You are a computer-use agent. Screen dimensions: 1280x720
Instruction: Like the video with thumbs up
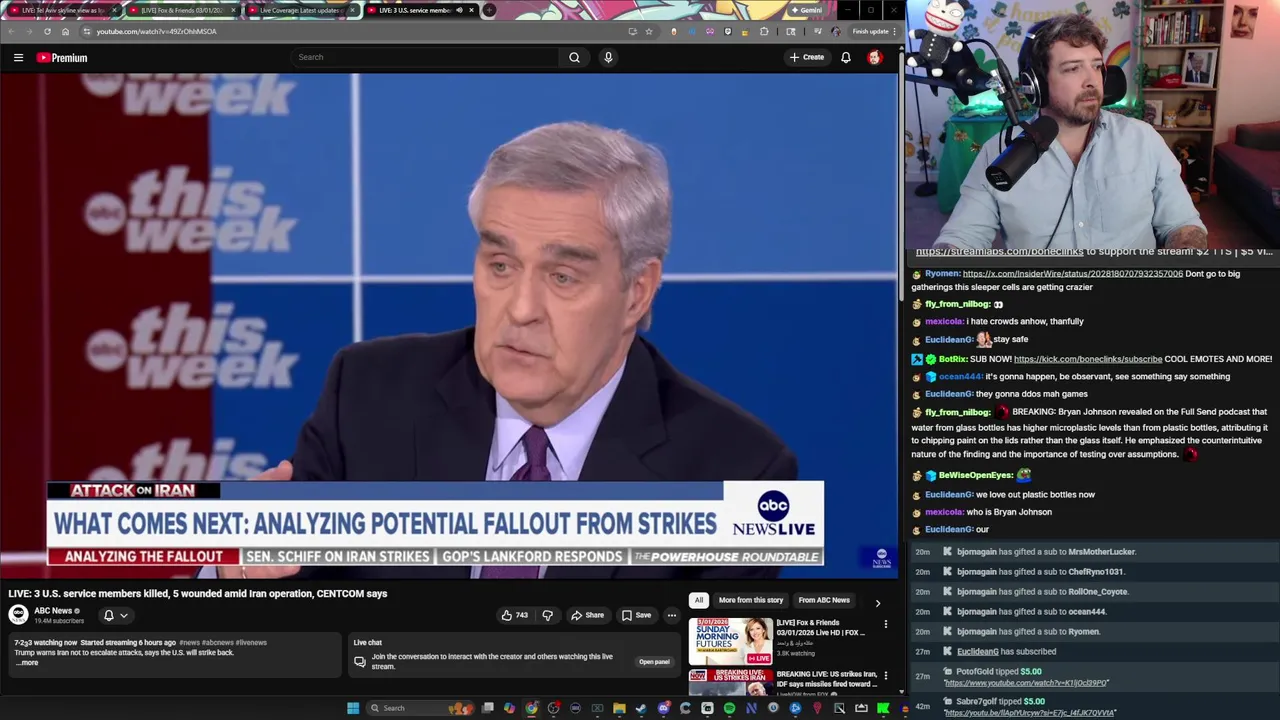[514, 615]
